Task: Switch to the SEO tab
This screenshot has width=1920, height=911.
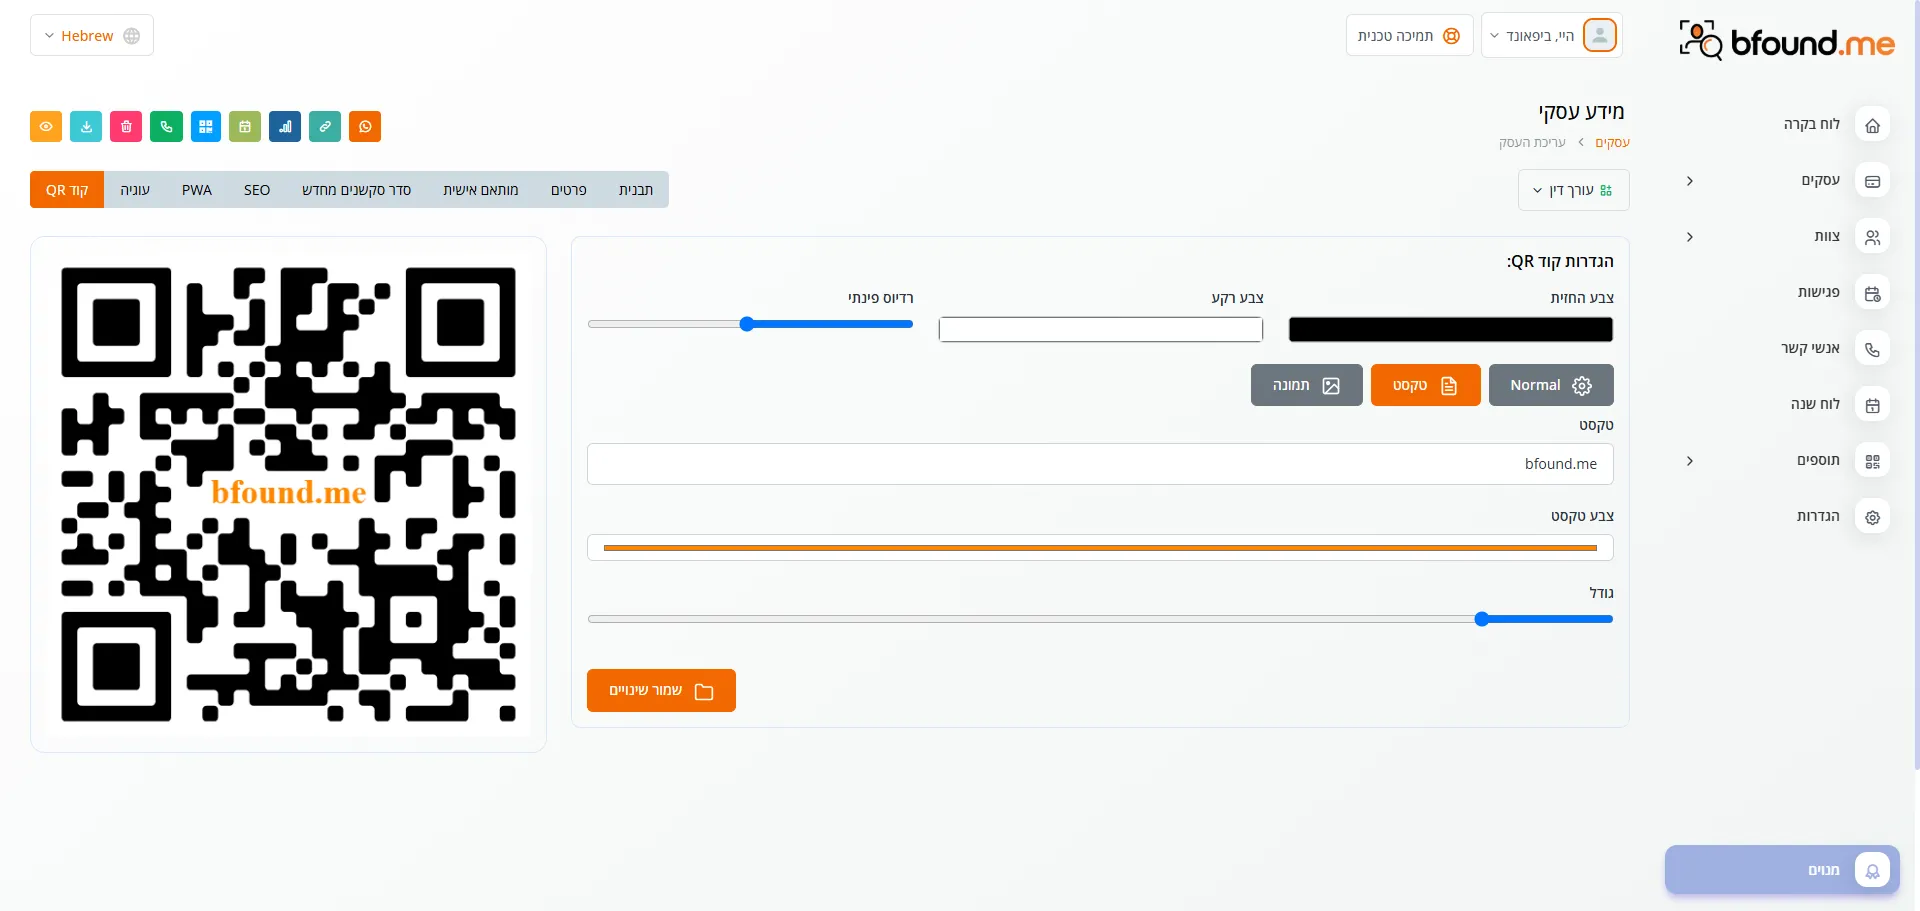Action: tap(257, 190)
